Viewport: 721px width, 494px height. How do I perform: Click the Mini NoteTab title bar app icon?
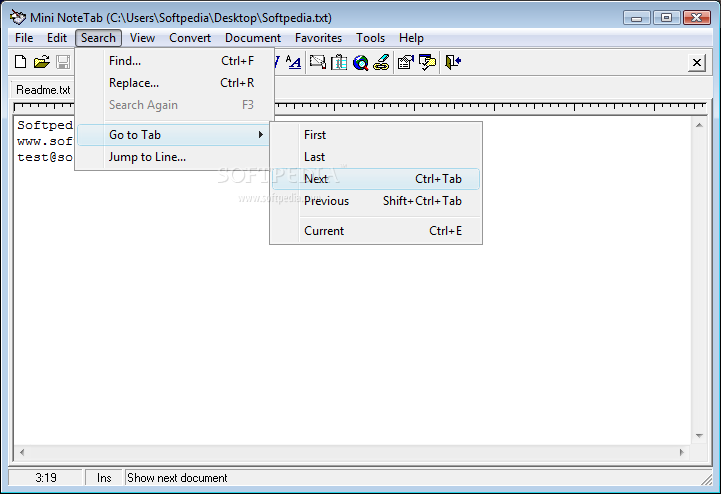coord(18,17)
